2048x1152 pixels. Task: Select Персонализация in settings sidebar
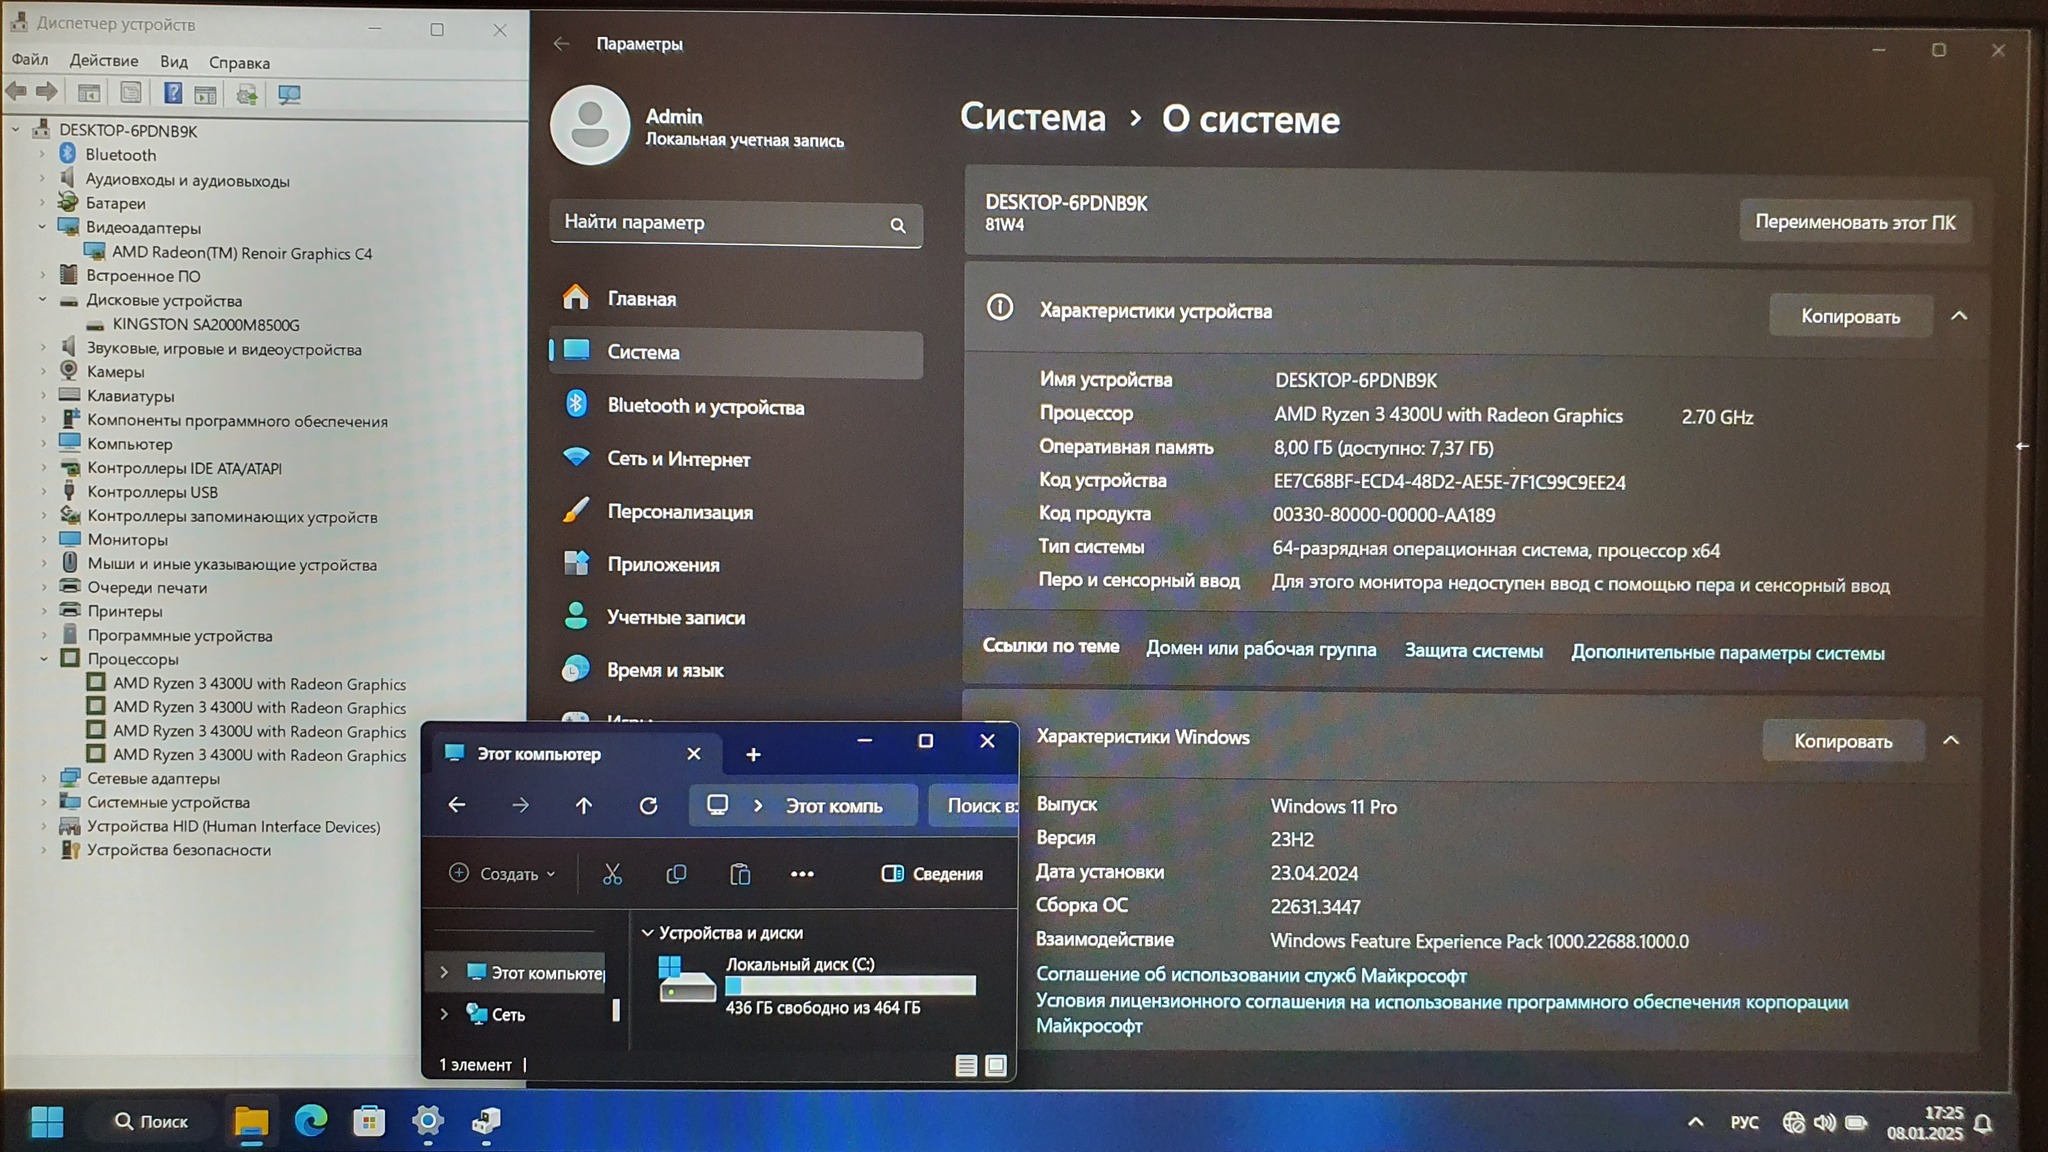[x=680, y=512]
